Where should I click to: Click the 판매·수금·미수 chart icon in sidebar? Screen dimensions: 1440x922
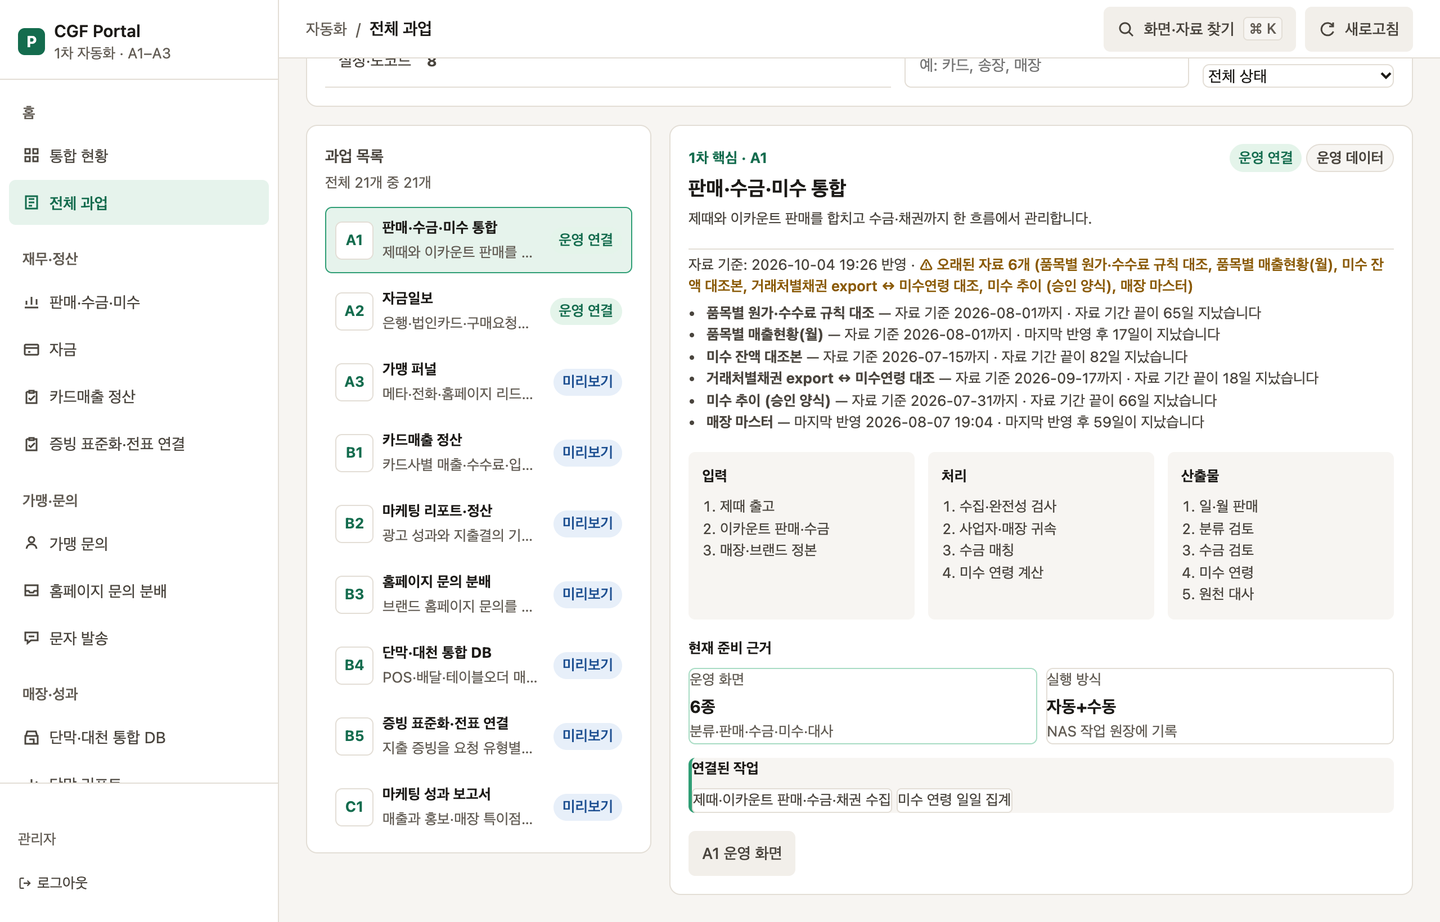click(x=31, y=302)
